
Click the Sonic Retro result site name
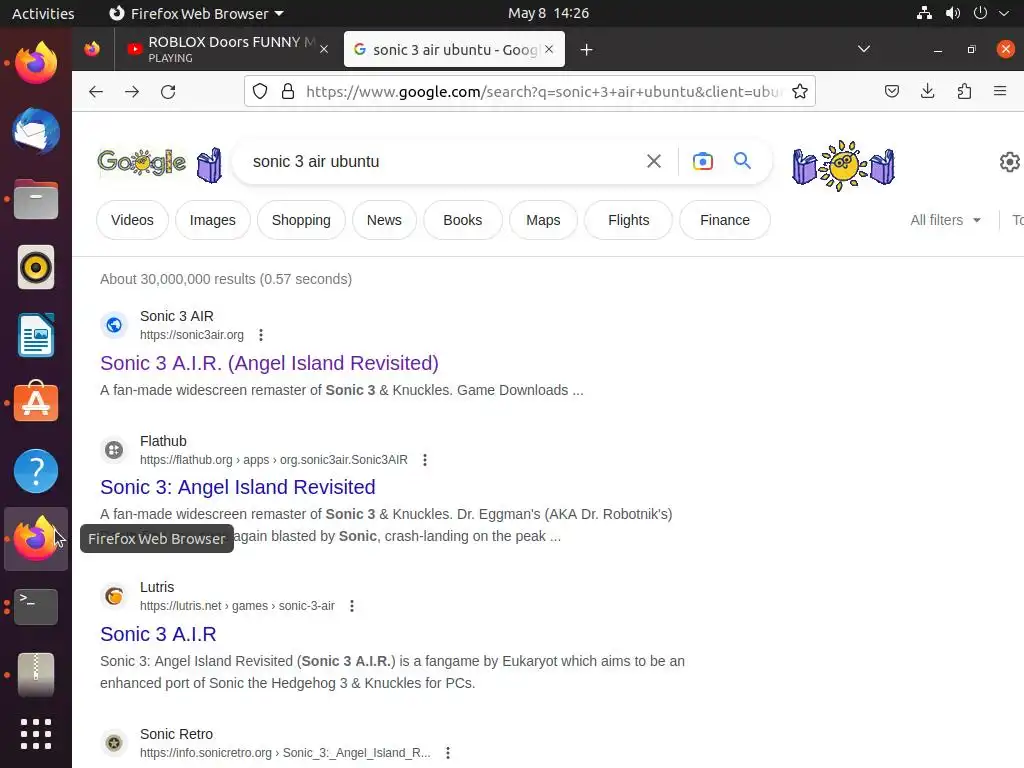[176, 734]
